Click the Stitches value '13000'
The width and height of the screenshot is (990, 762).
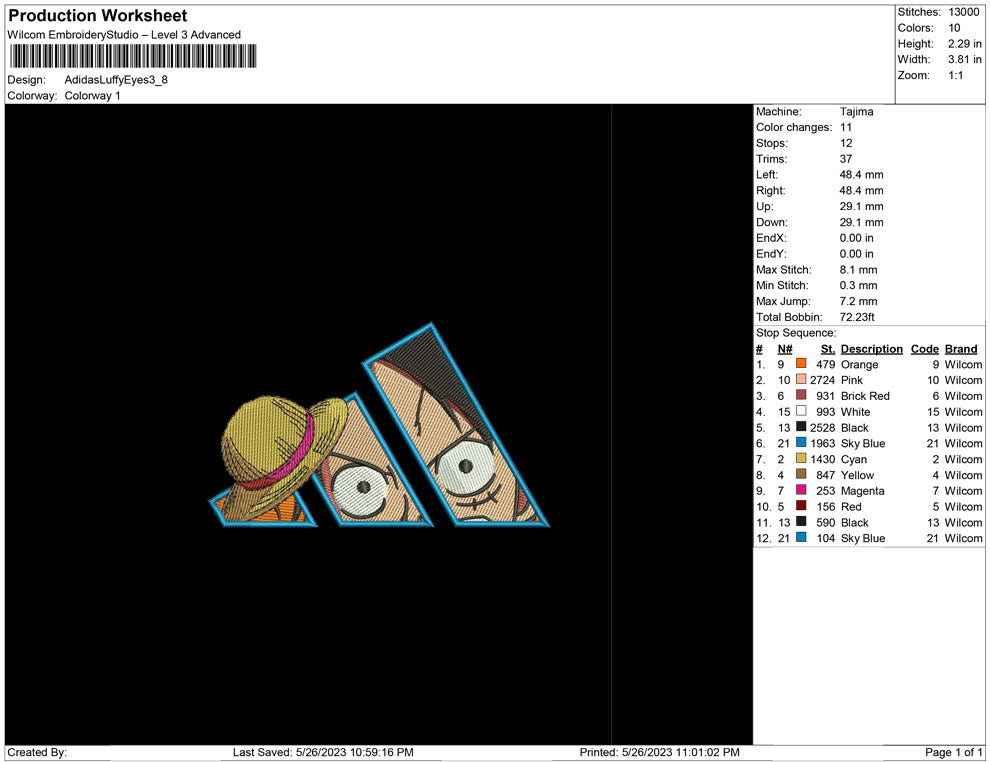tap(963, 12)
